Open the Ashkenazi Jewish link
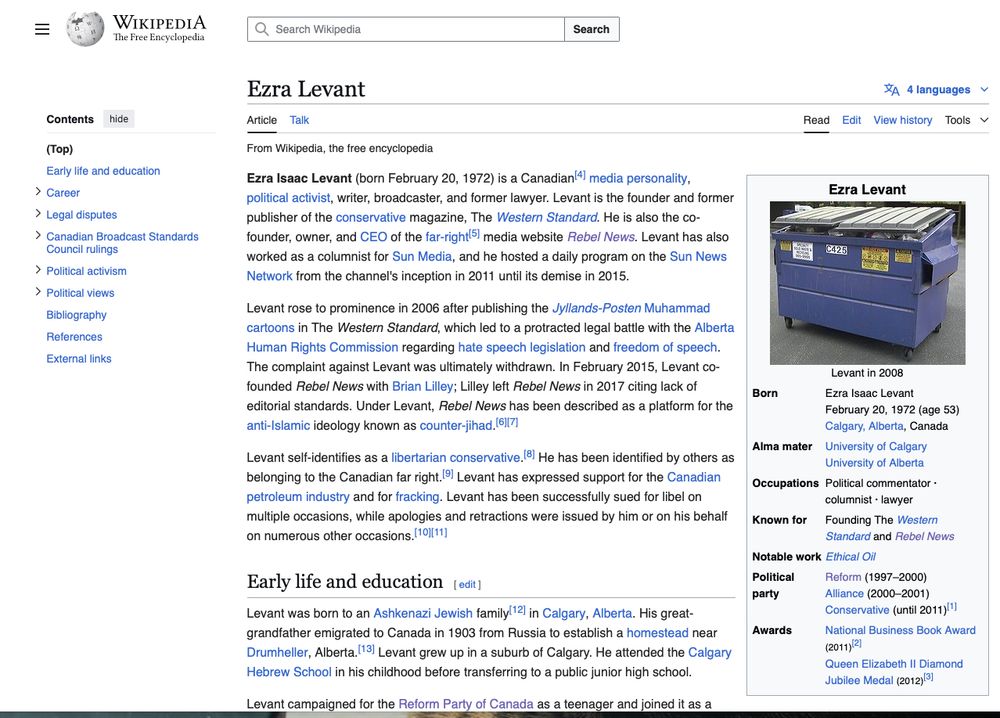 point(423,613)
